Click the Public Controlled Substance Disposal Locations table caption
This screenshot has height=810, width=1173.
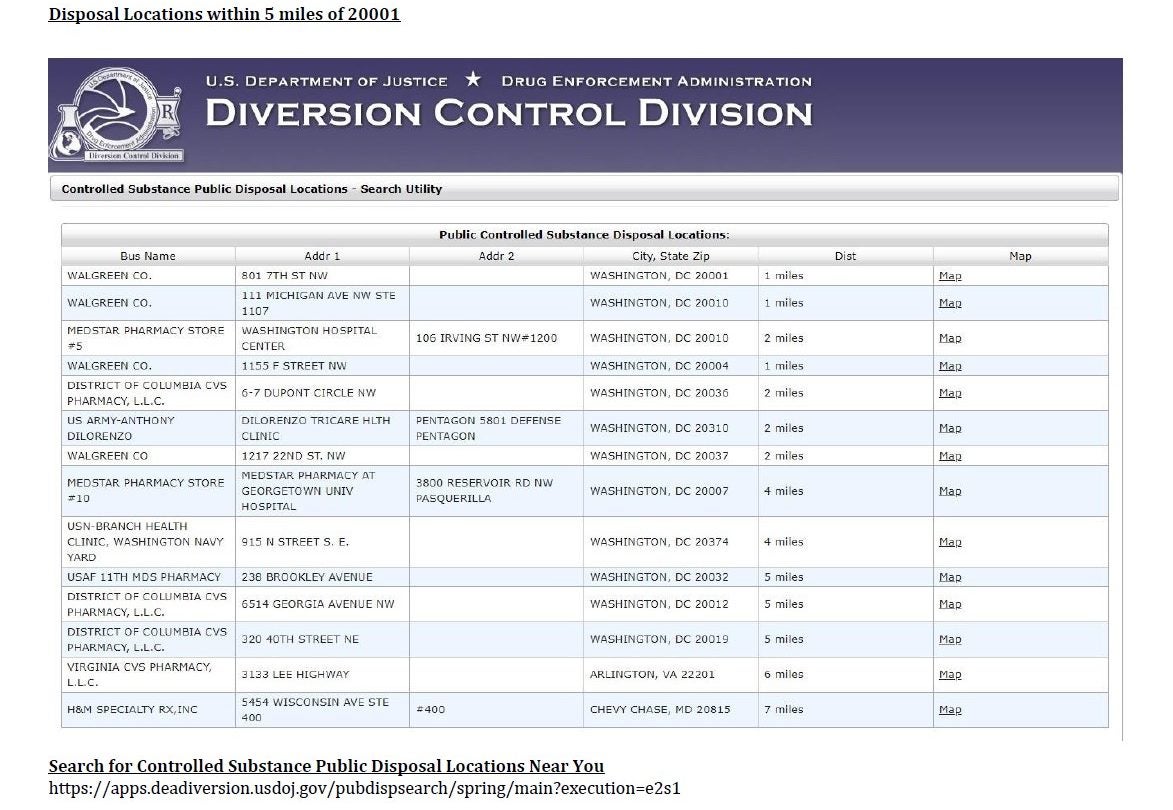coord(584,235)
